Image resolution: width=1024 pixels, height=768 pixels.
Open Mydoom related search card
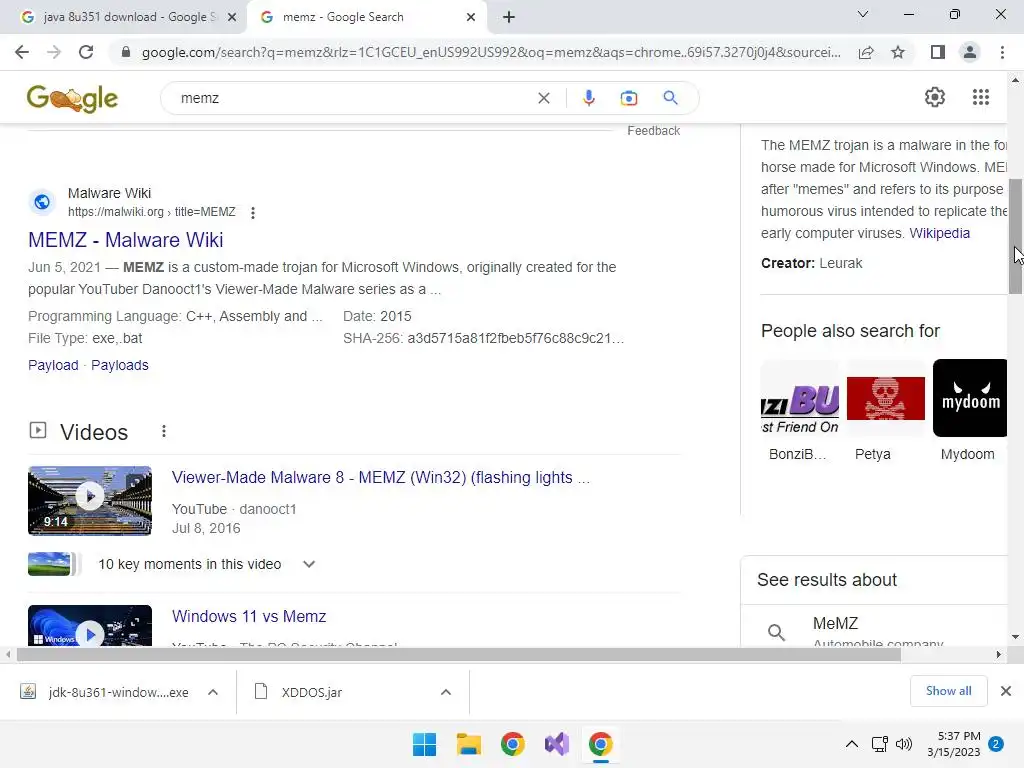click(x=970, y=410)
